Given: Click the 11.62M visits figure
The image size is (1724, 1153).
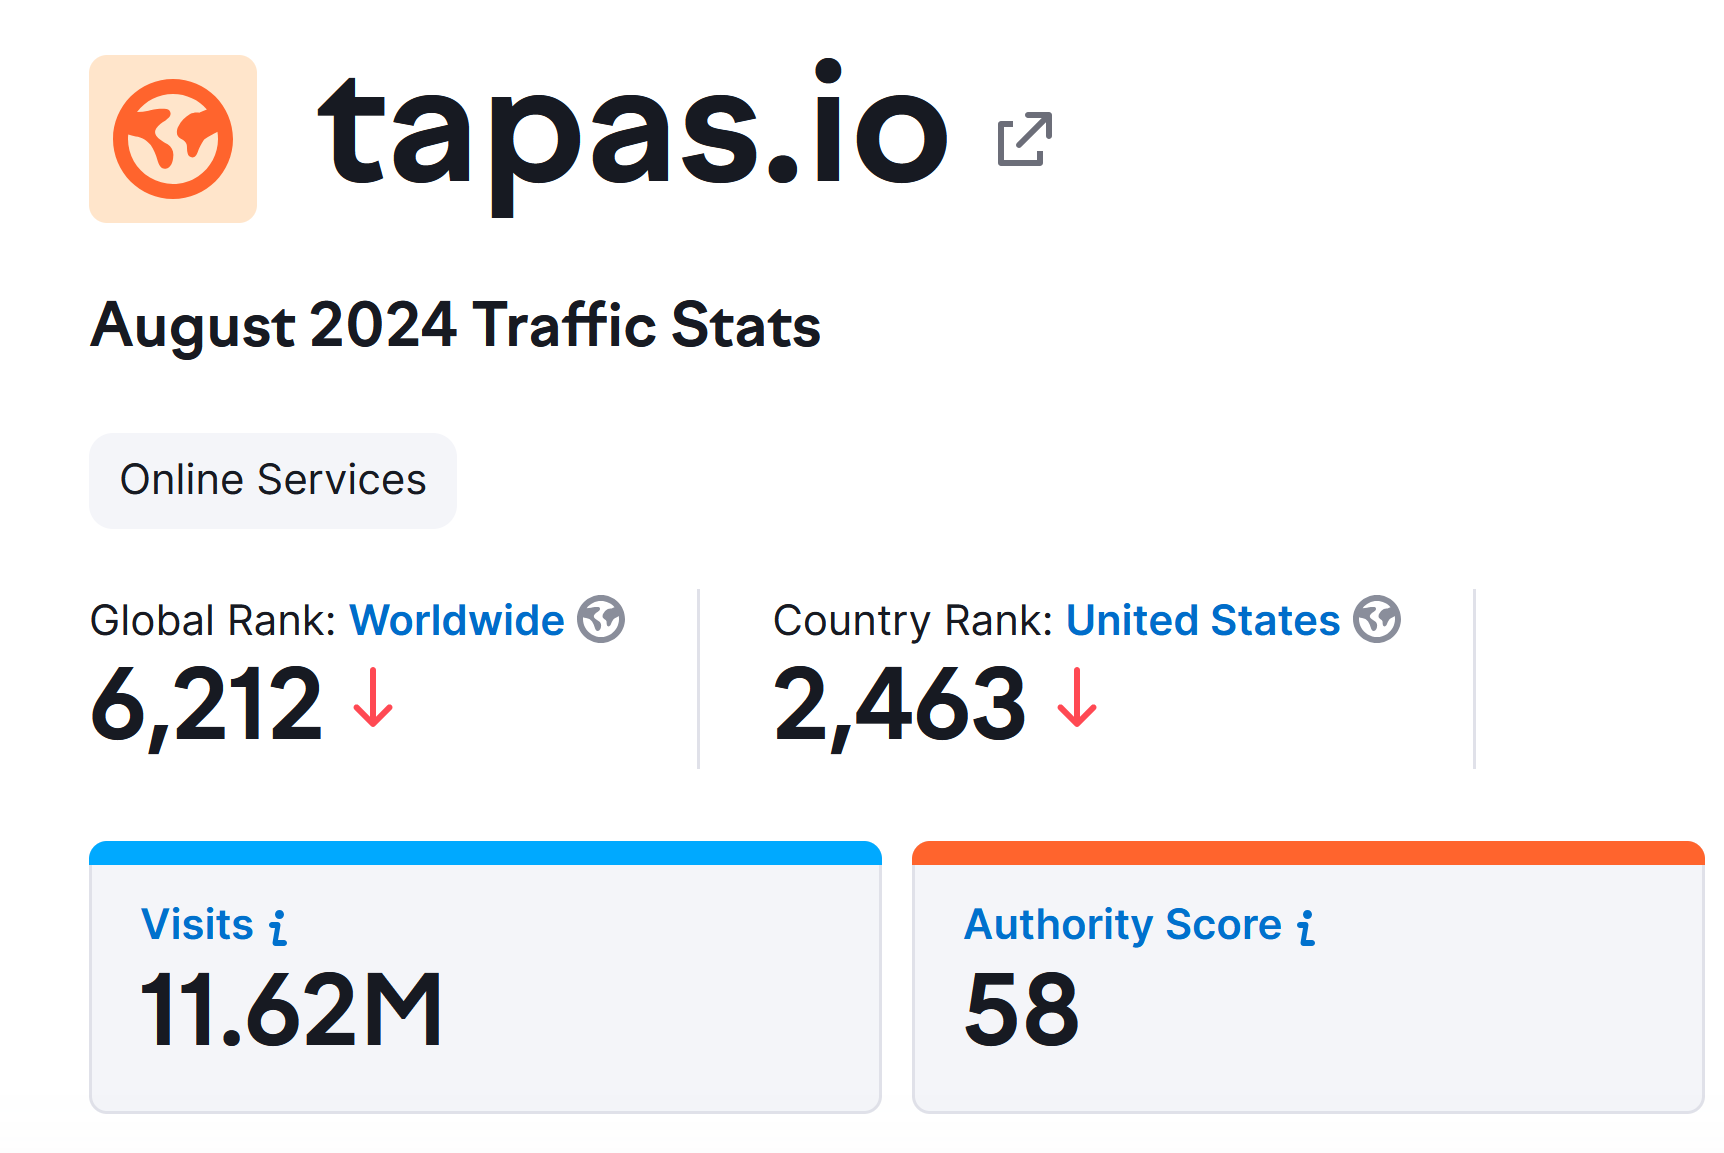Looking at the screenshot, I should 291,1010.
